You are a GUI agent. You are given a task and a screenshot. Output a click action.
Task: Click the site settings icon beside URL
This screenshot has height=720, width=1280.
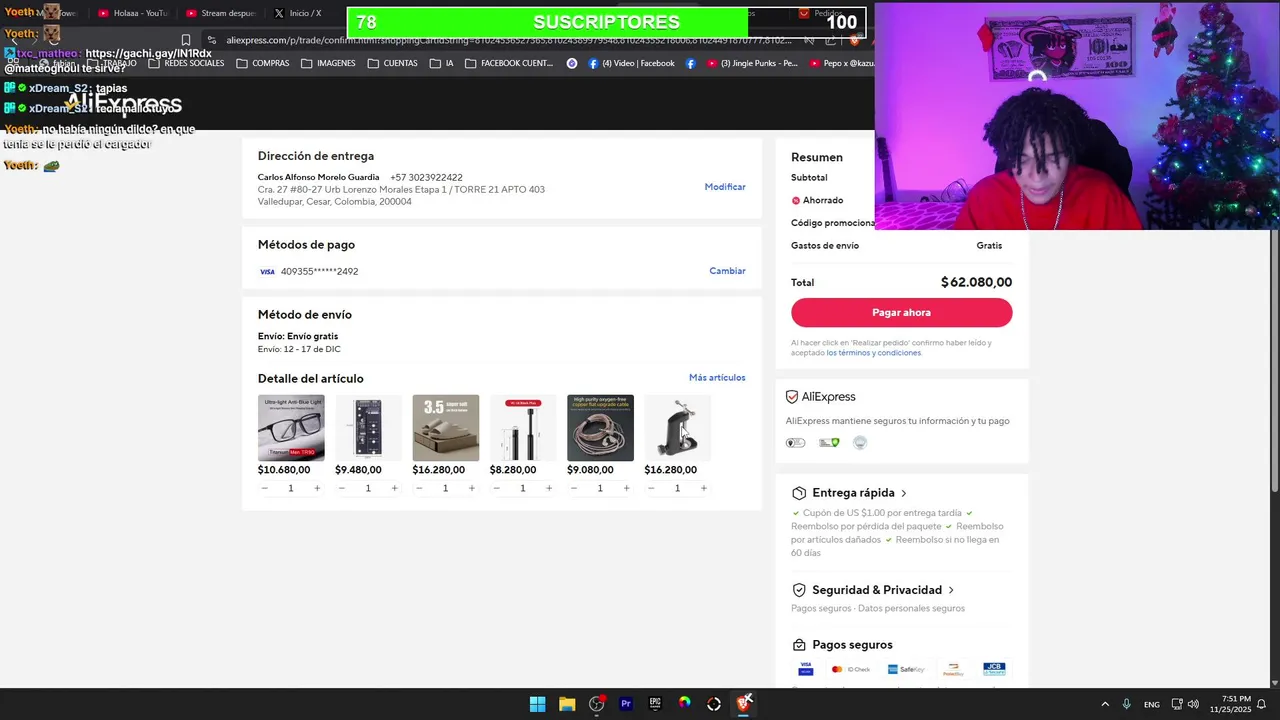[212, 40]
